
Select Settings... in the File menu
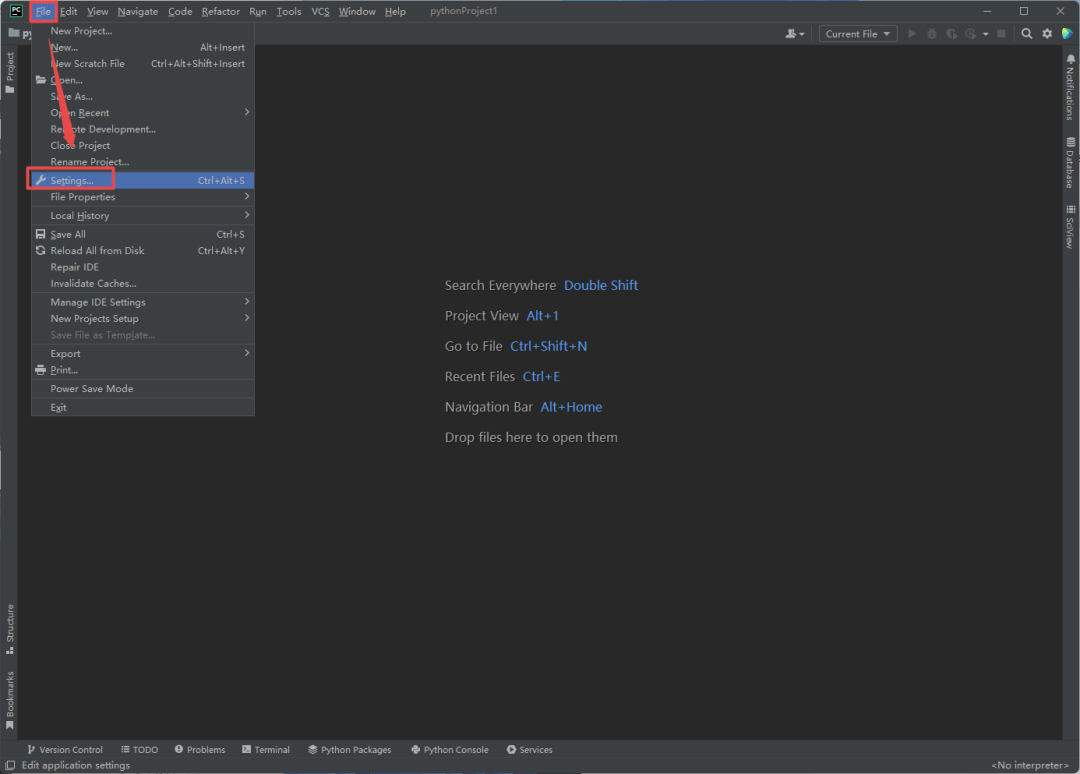[x=72, y=181]
